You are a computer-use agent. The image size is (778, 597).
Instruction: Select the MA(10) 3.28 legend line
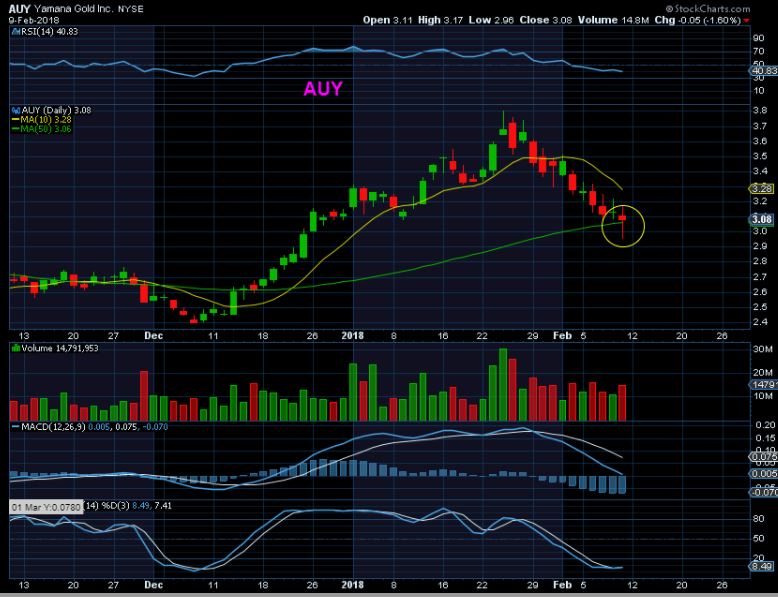point(42,120)
